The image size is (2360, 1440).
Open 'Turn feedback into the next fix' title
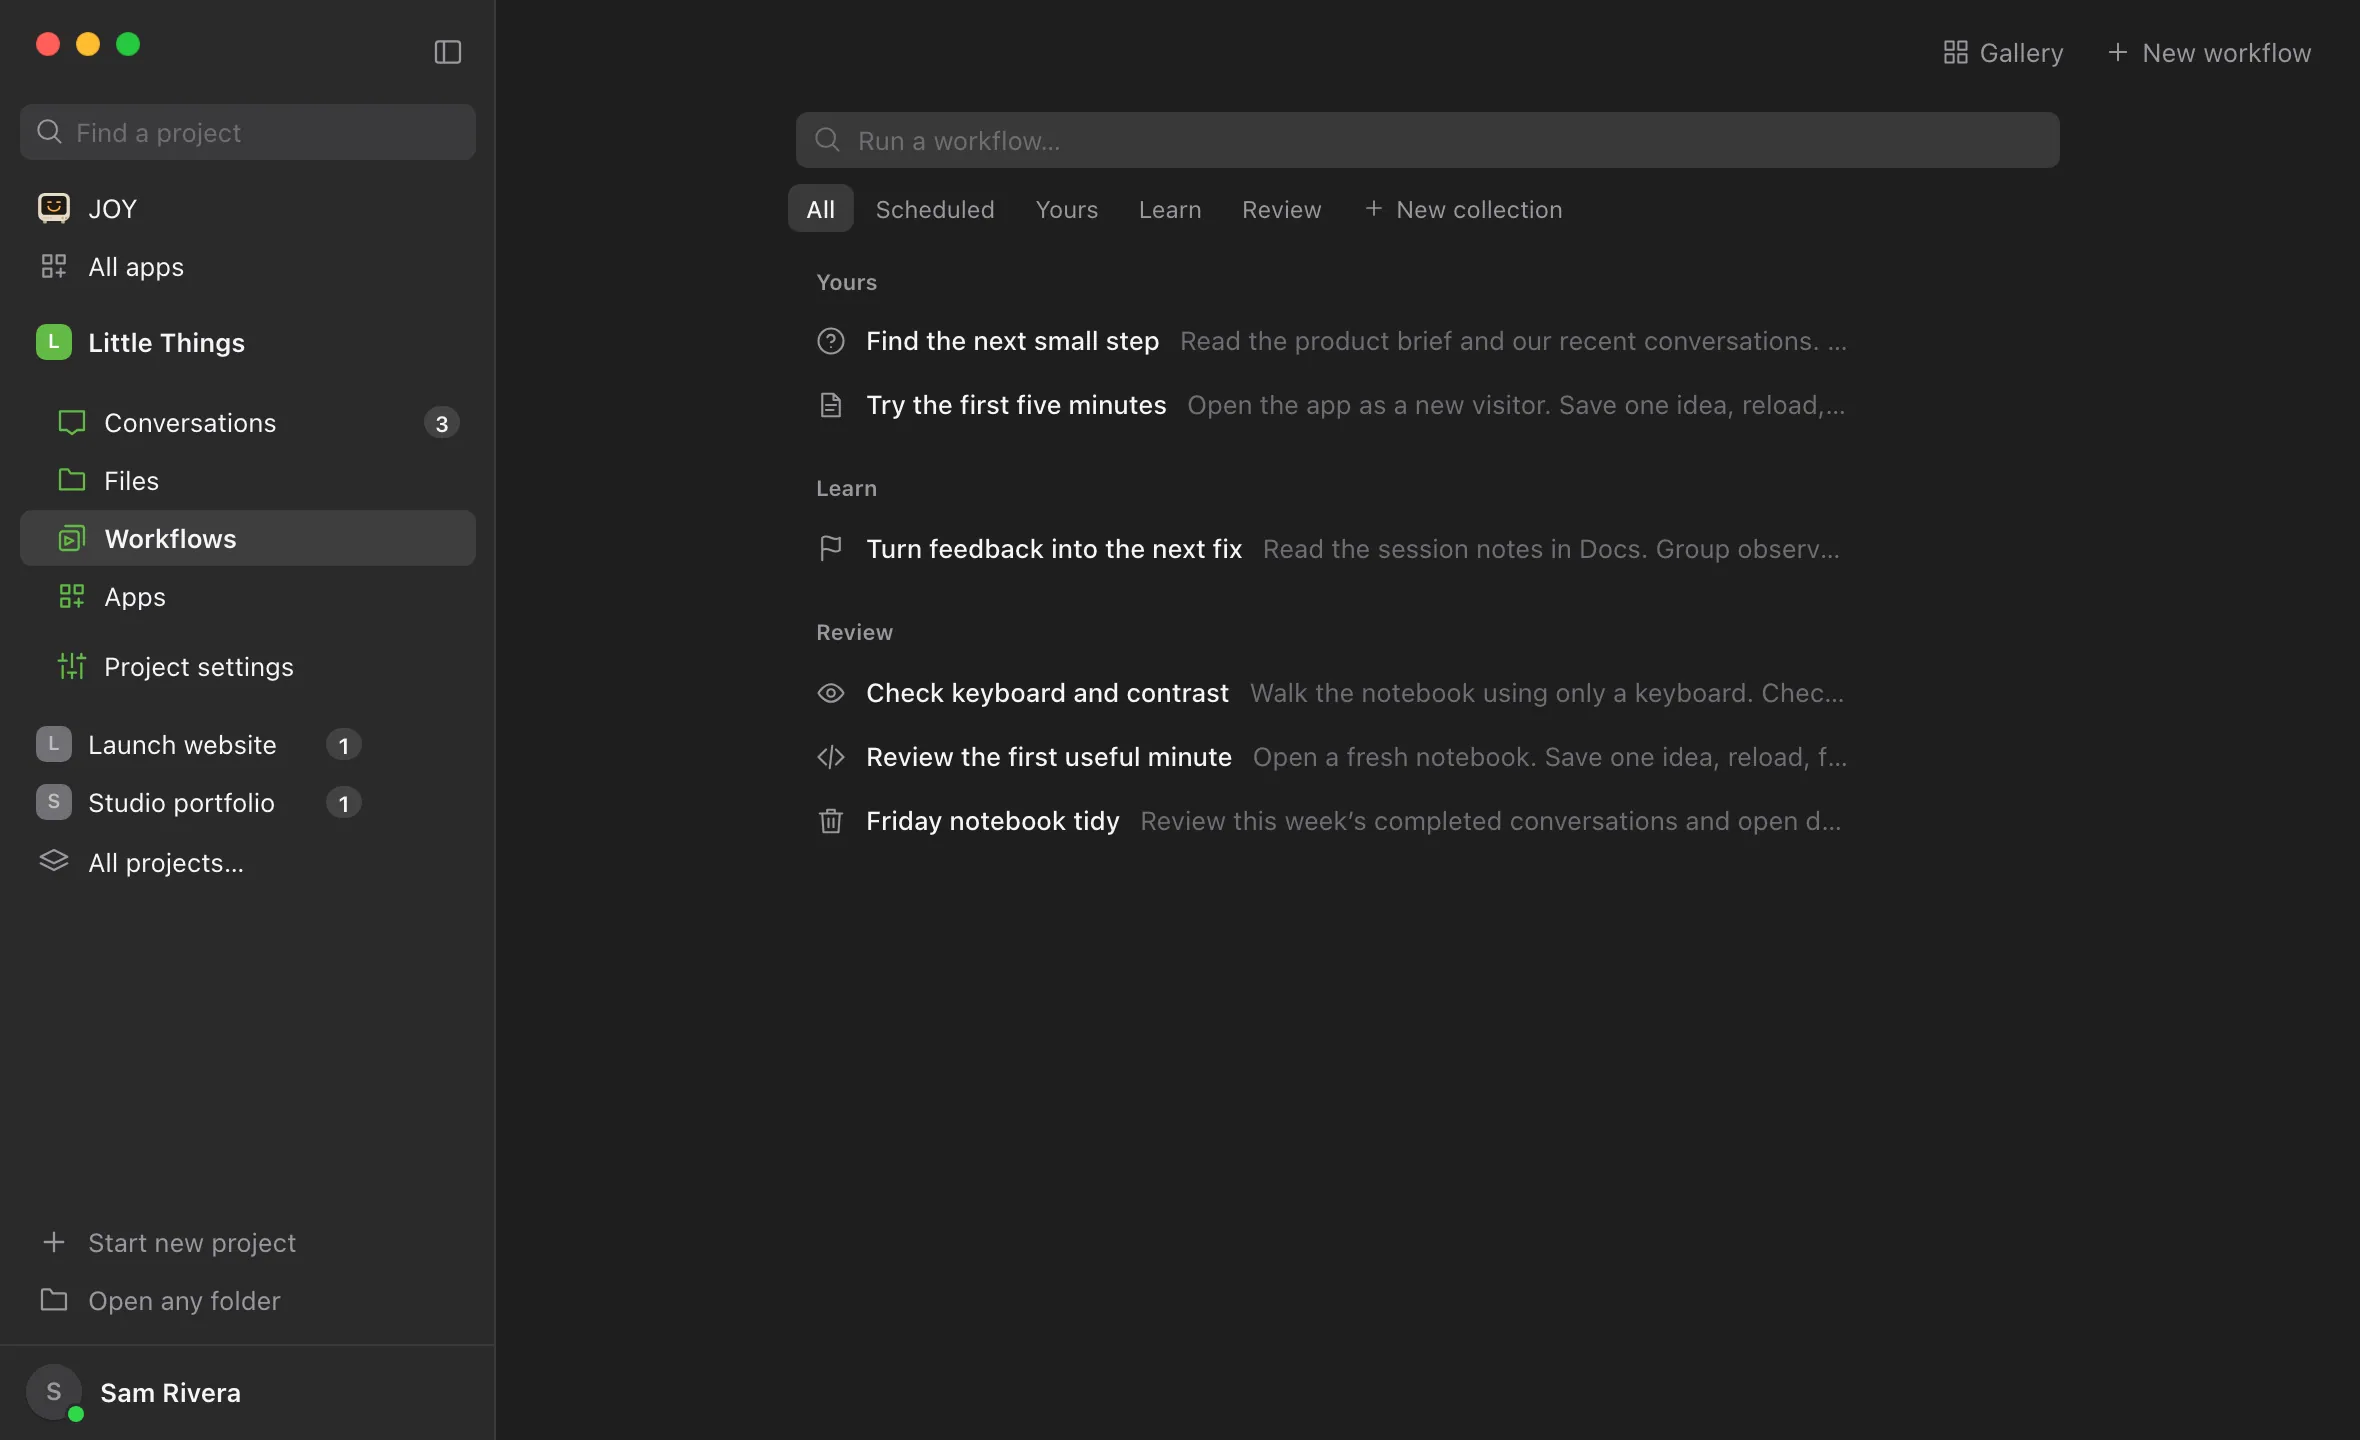(1054, 549)
